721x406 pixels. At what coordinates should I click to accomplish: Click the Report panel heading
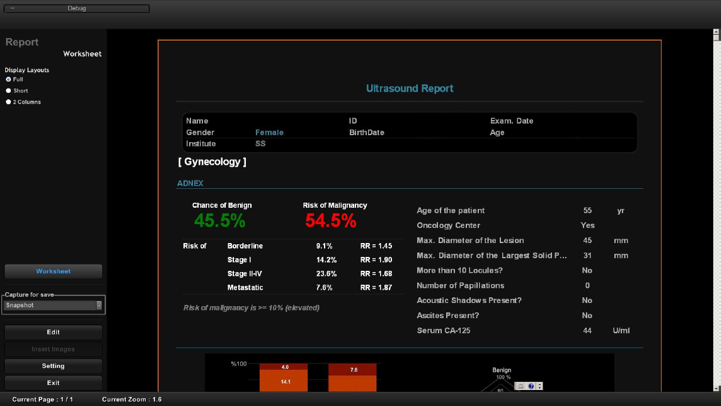click(x=22, y=42)
